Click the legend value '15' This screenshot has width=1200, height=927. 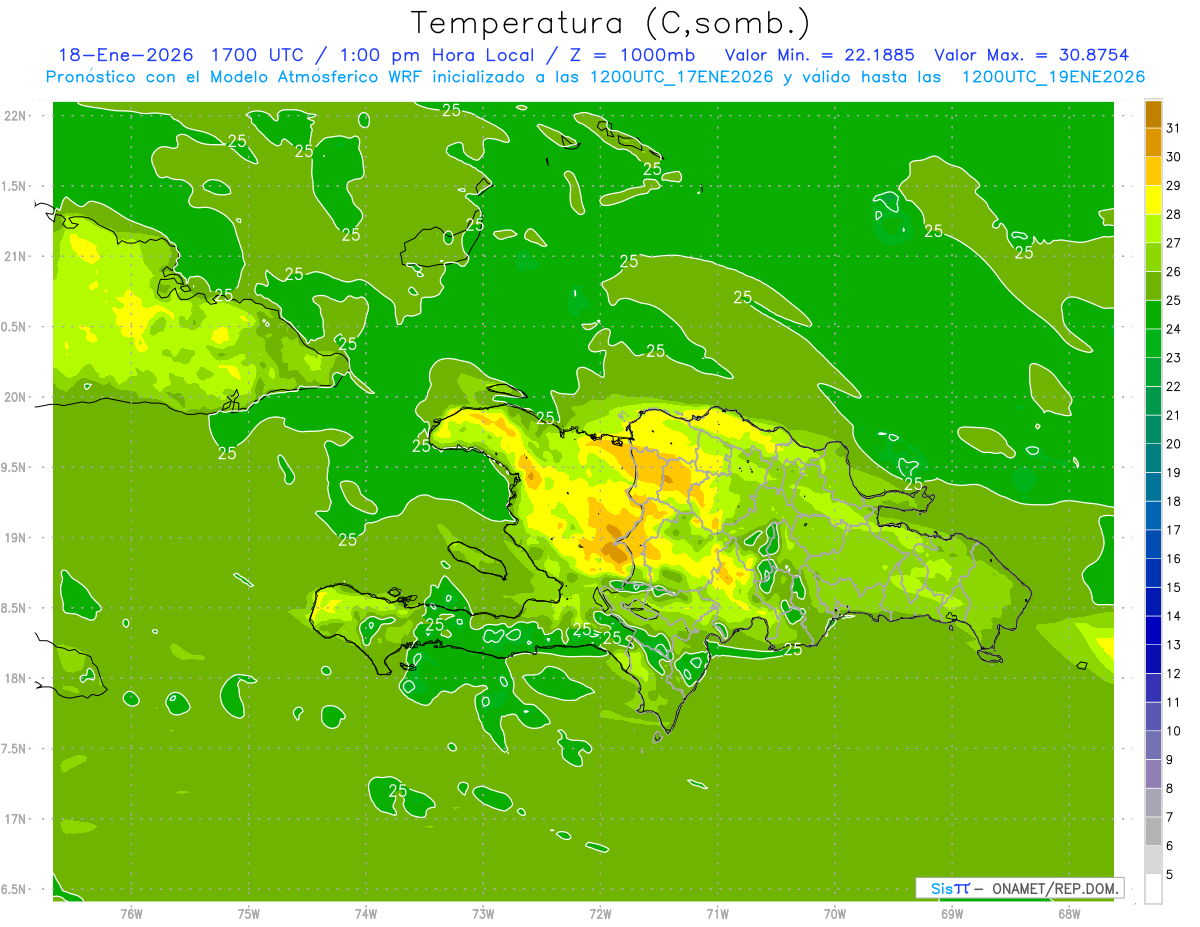(1174, 587)
